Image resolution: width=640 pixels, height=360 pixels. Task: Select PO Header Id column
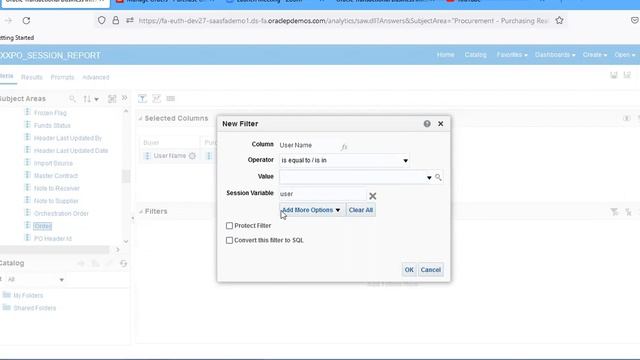click(x=53, y=239)
